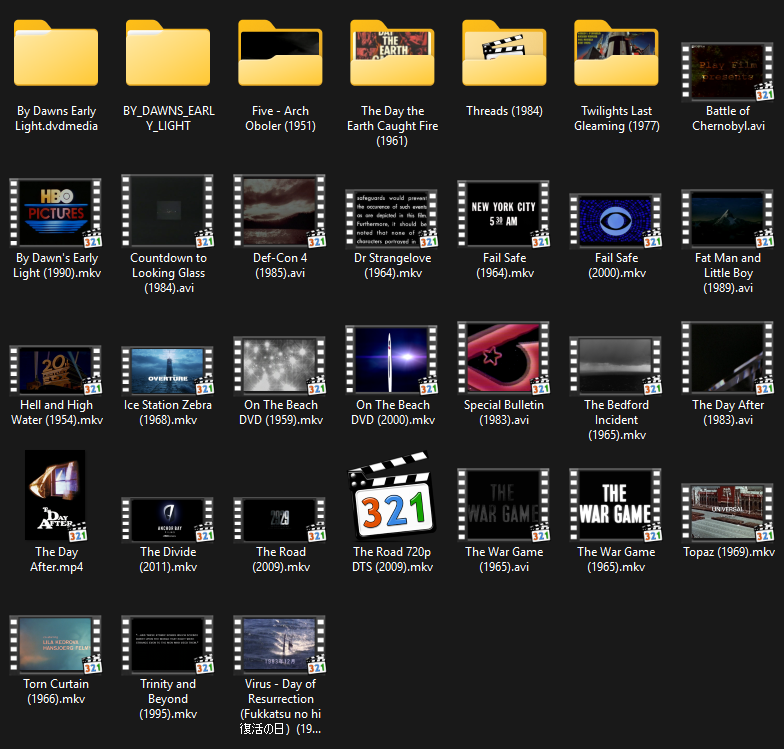This screenshot has width=784, height=749.
Task: Select Fail Safe (1964).mkv thumbnail
Action: (504, 214)
